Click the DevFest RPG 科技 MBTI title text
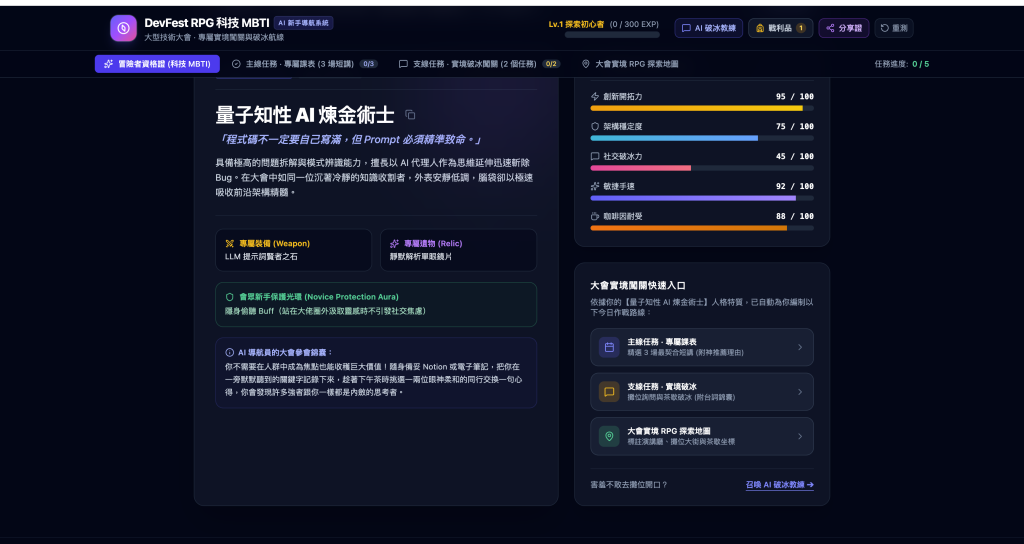 pyautogui.click(x=207, y=23)
